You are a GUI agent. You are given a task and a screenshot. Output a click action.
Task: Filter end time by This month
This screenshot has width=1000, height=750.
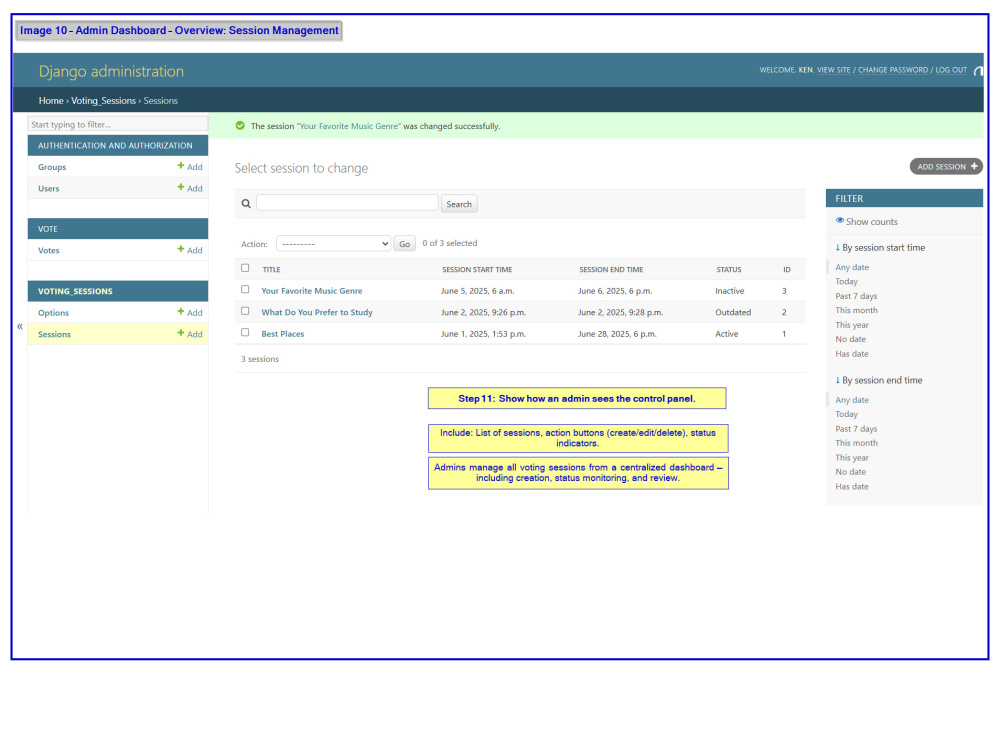tap(857, 443)
